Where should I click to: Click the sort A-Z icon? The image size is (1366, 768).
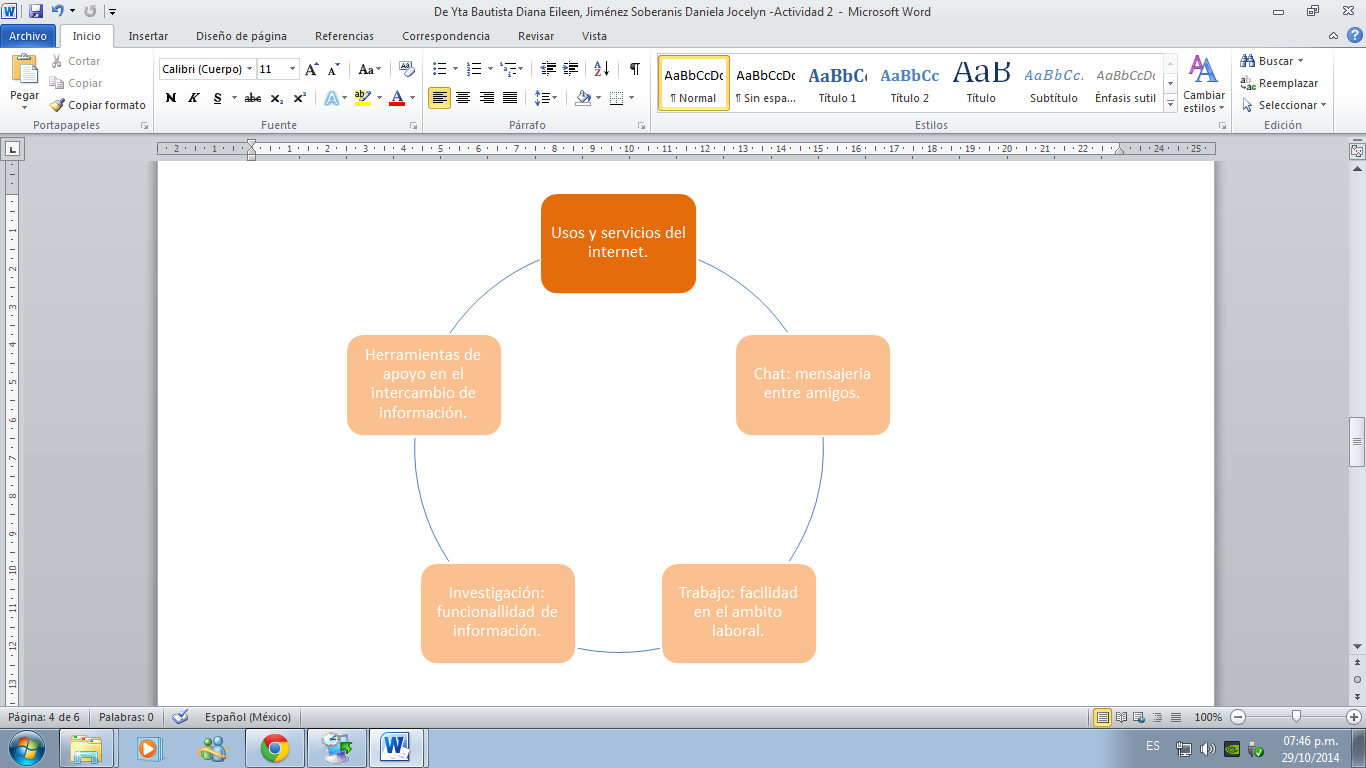click(x=601, y=69)
